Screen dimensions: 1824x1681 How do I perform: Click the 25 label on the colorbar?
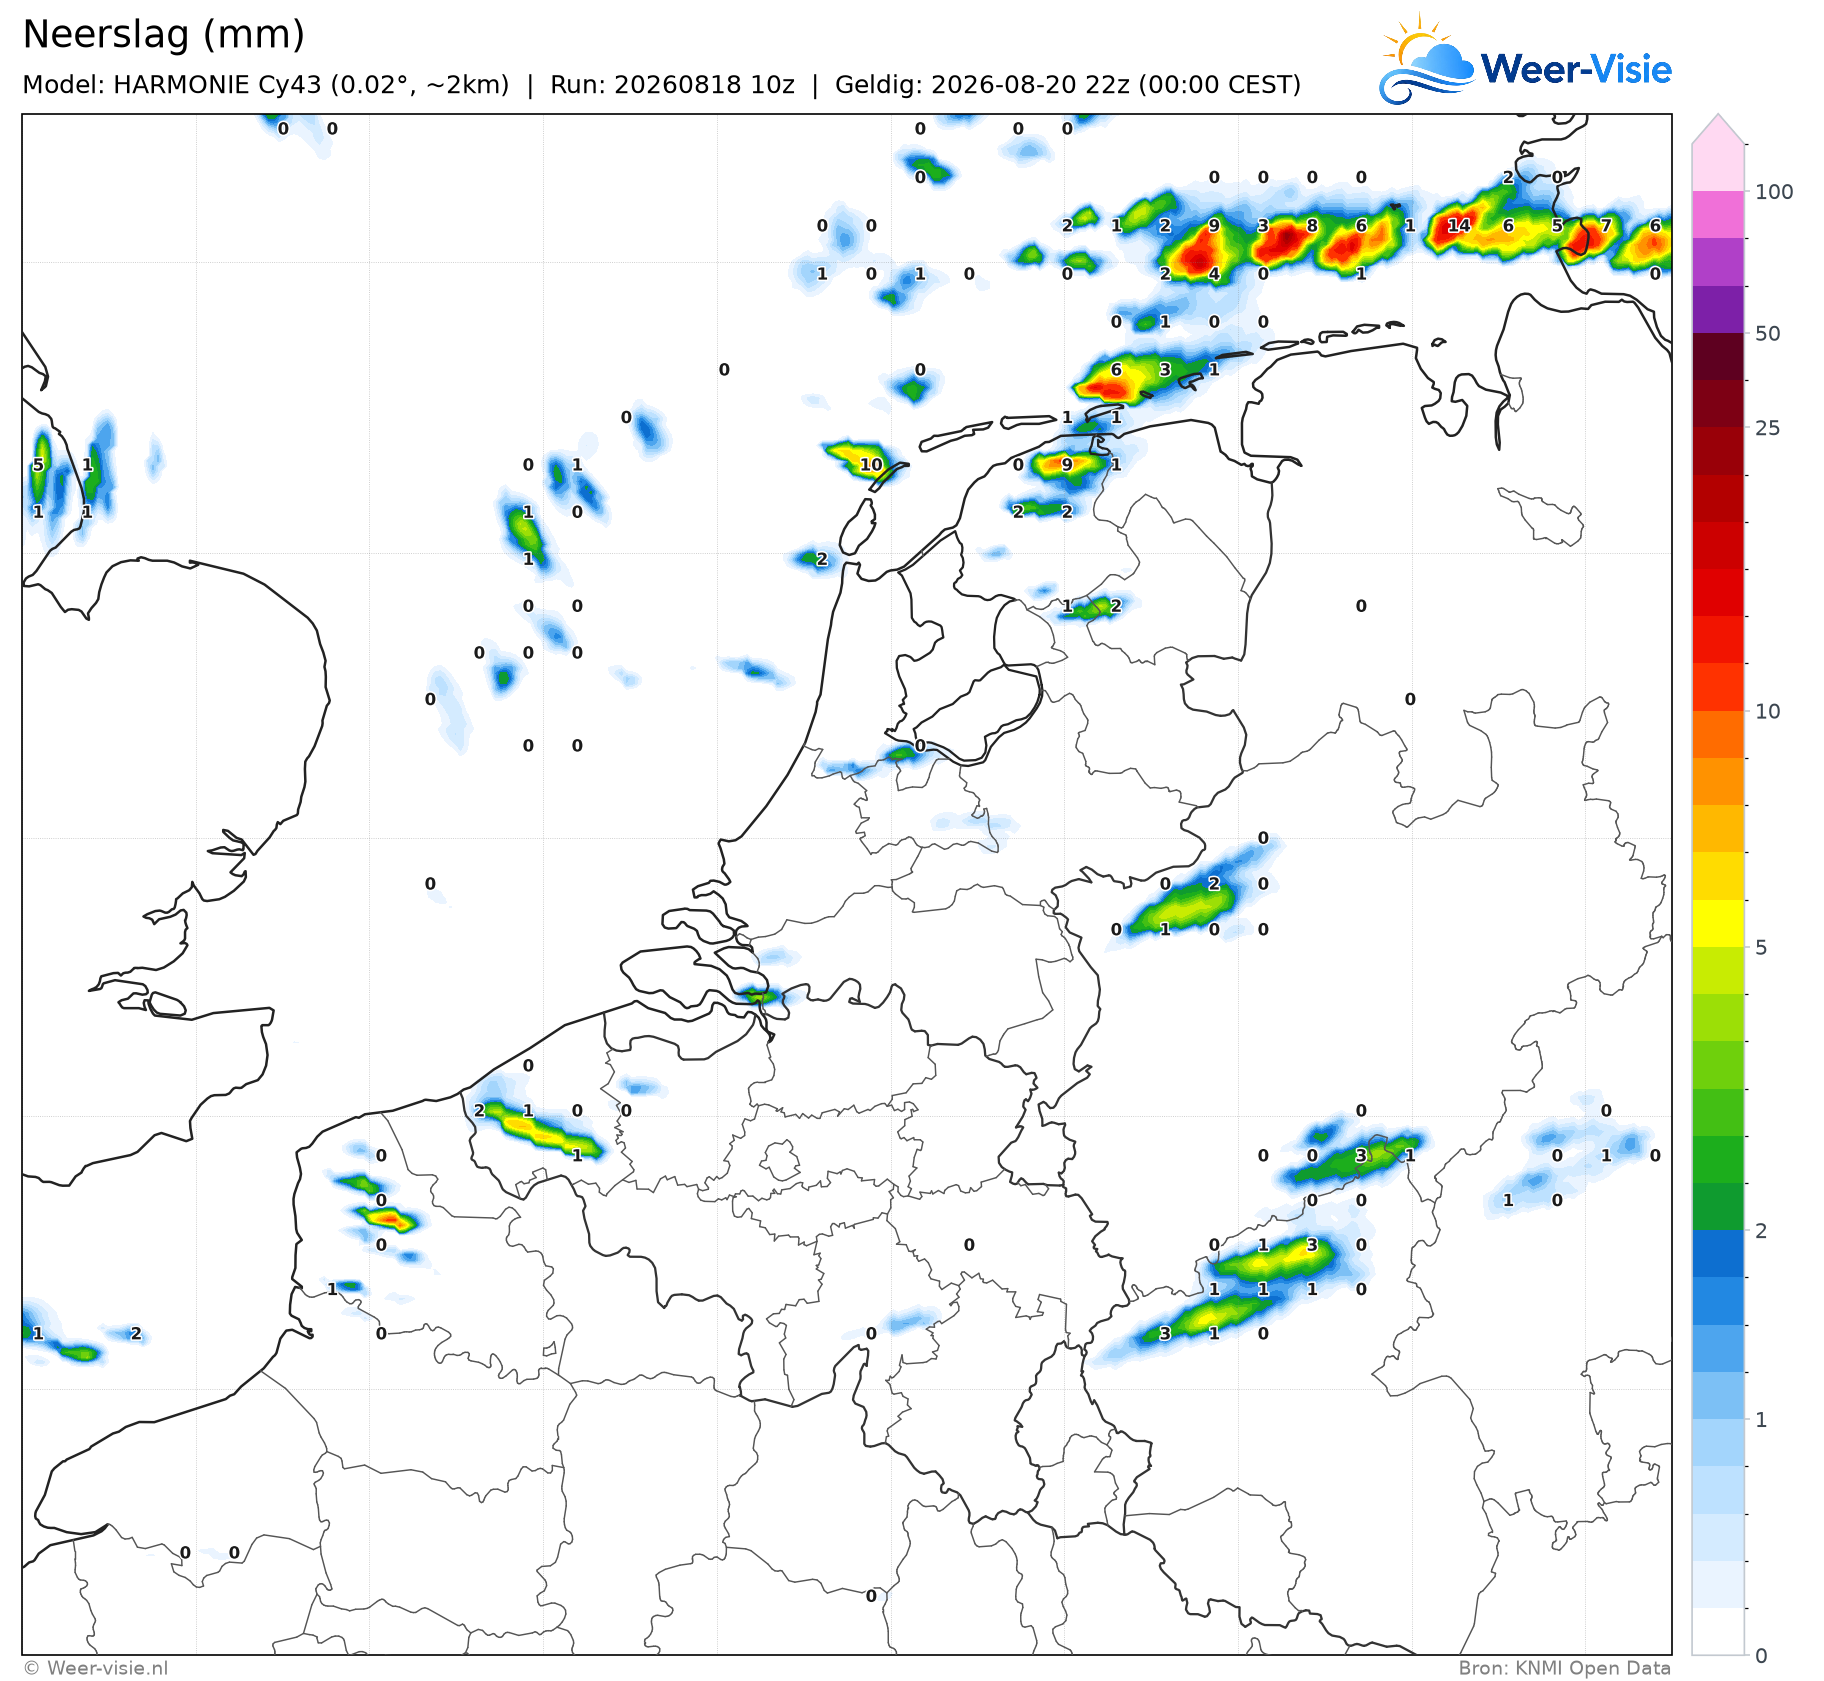(1768, 428)
